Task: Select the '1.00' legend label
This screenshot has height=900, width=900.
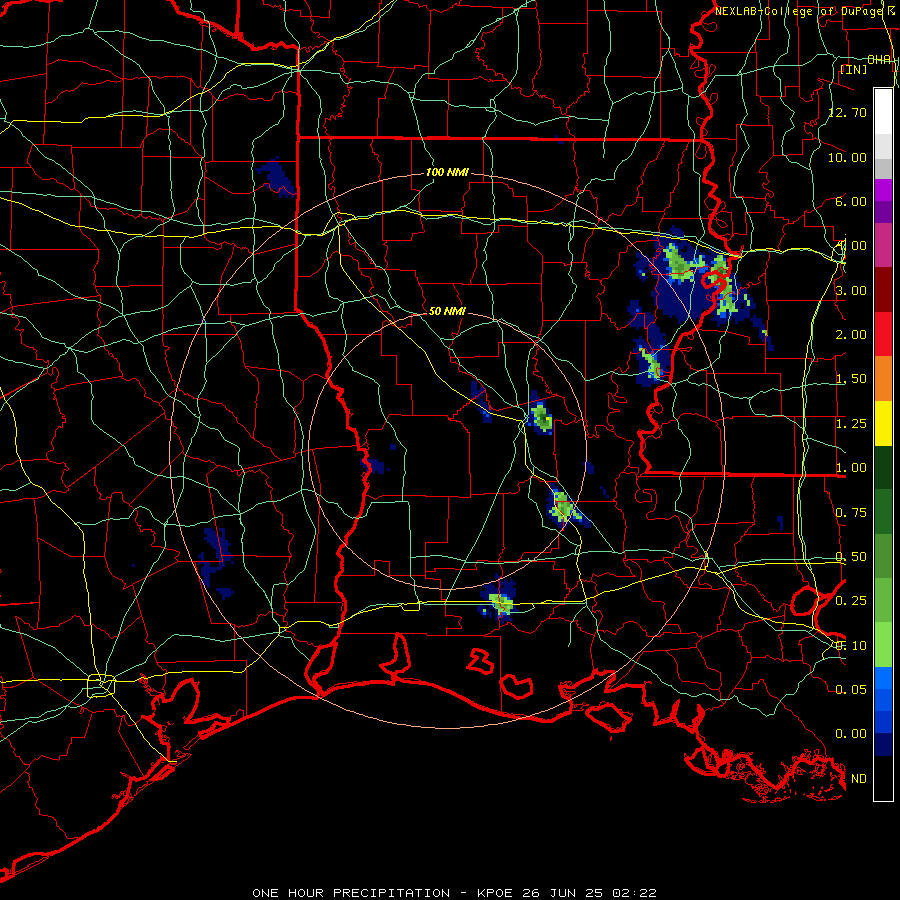Action: (x=851, y=468)
